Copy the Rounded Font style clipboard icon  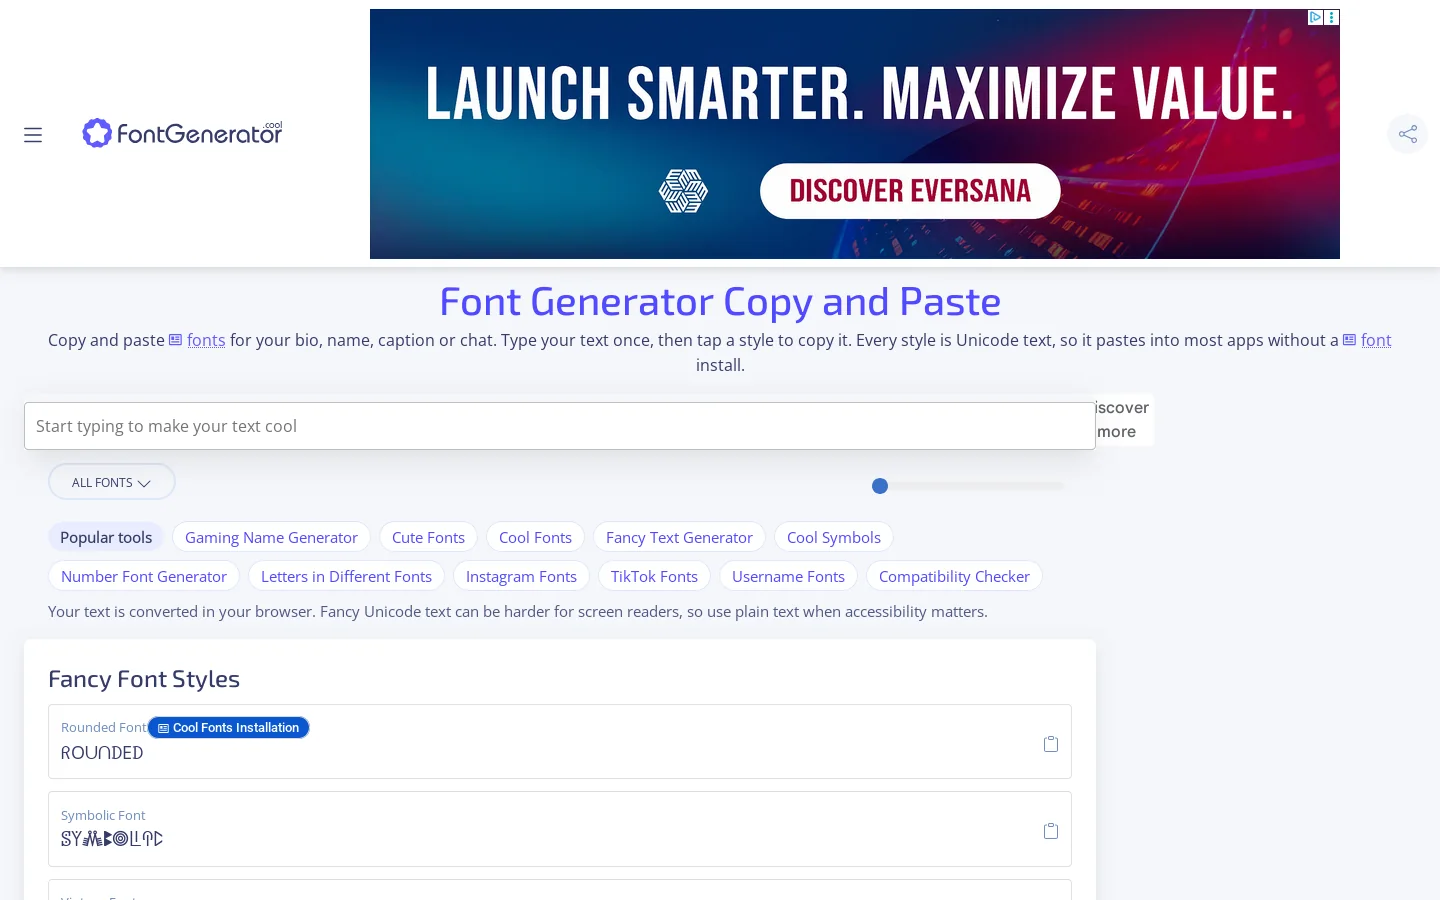pyautogui.click(x=1051, y=743)
